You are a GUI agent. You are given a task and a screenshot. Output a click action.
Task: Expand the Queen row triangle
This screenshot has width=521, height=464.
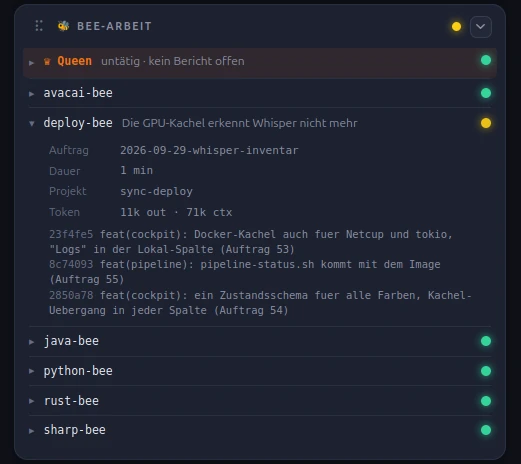pyautogui.click(x=31, y=62)
